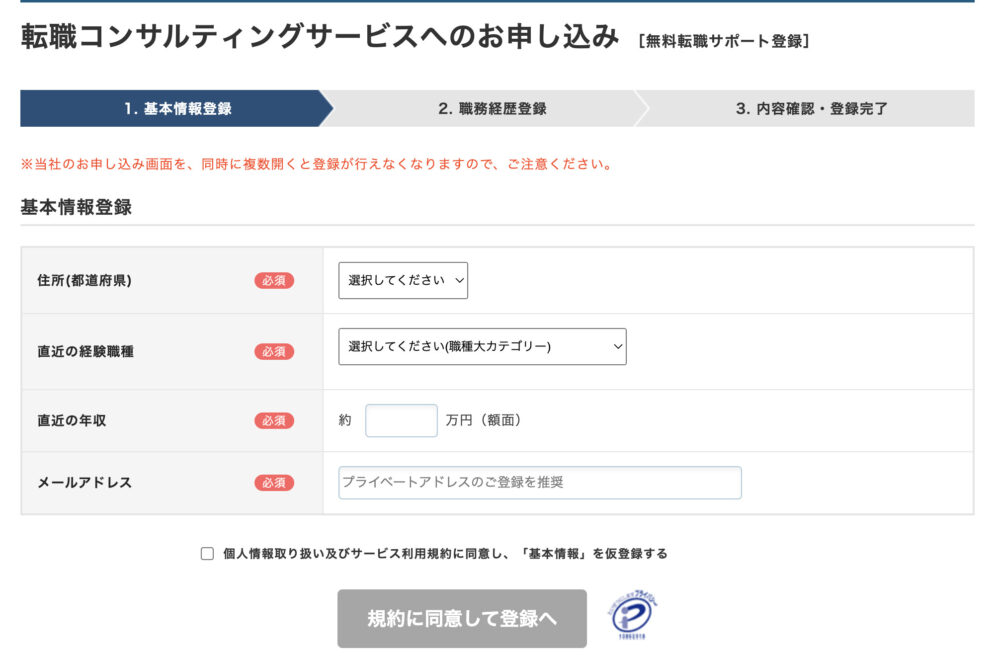Click the 転職コンサルティングサービスへのお申し込み page title
This screenshot has height=656, width=1000.
click(320, 36)
